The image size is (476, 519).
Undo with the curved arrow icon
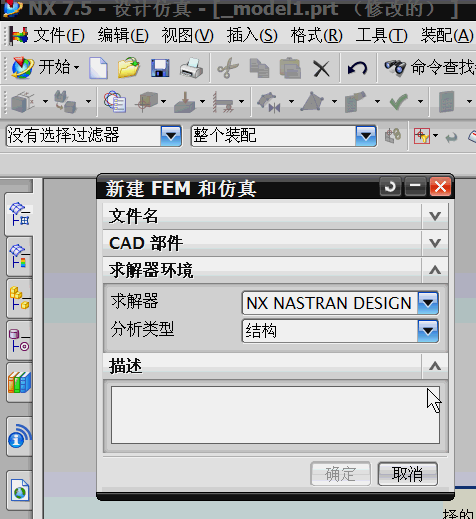[357, 68]
